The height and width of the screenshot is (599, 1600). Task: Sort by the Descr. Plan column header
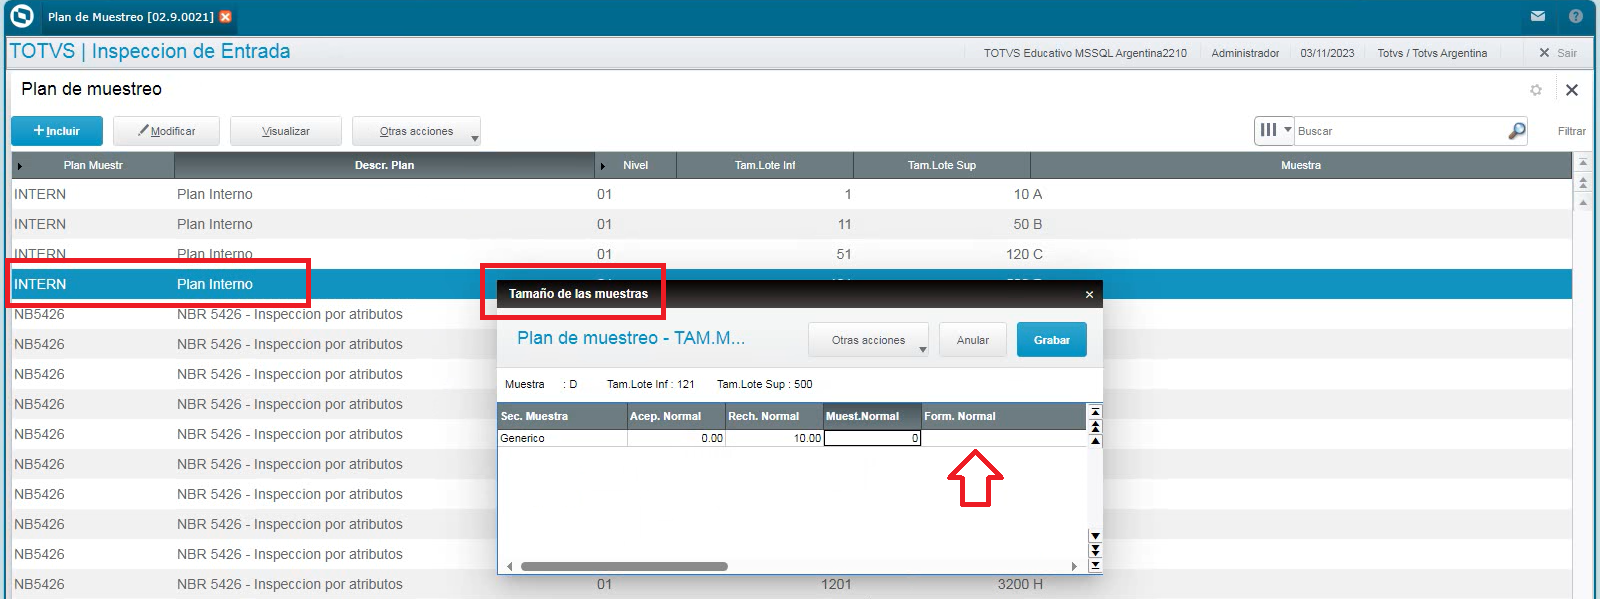tap(384, 165)
